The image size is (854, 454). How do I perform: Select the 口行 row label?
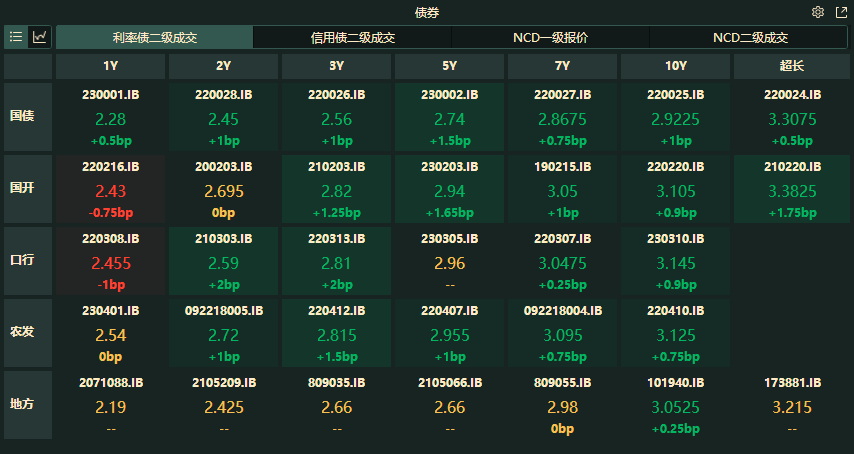tap(28, 261)
